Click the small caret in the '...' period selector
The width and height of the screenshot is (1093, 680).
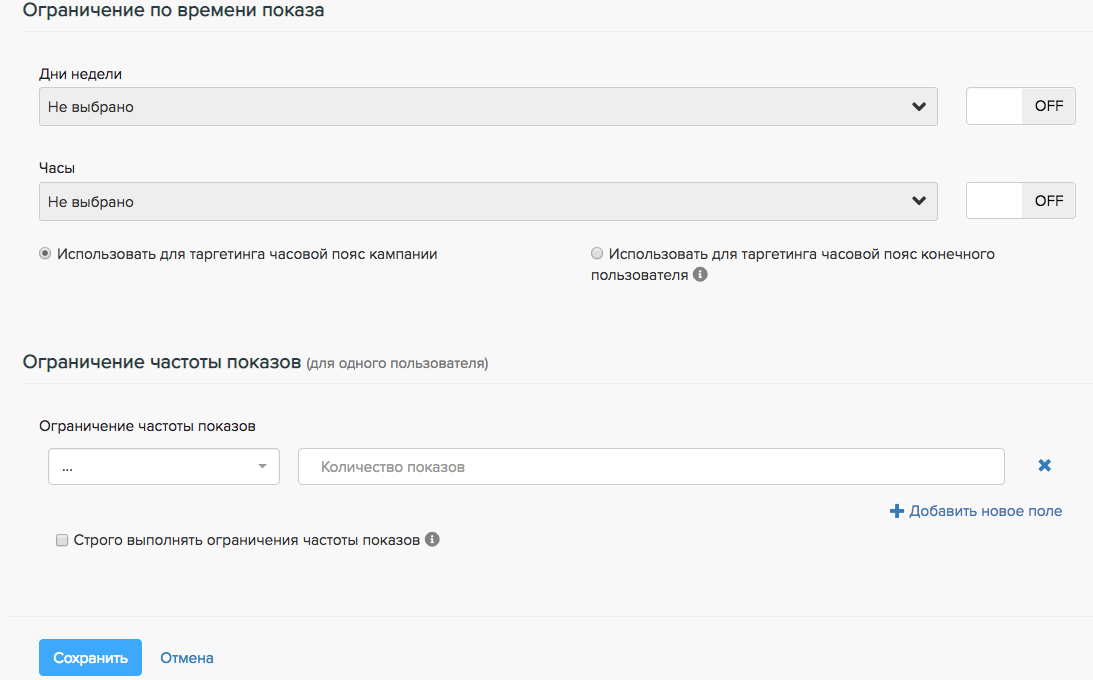pyautogui.click(x=262, y=467)
